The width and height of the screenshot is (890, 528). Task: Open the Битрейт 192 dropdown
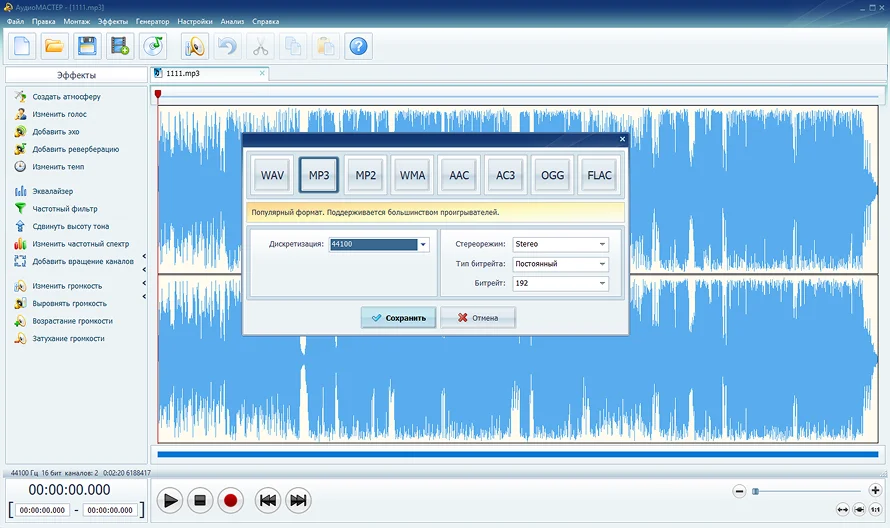560,283
